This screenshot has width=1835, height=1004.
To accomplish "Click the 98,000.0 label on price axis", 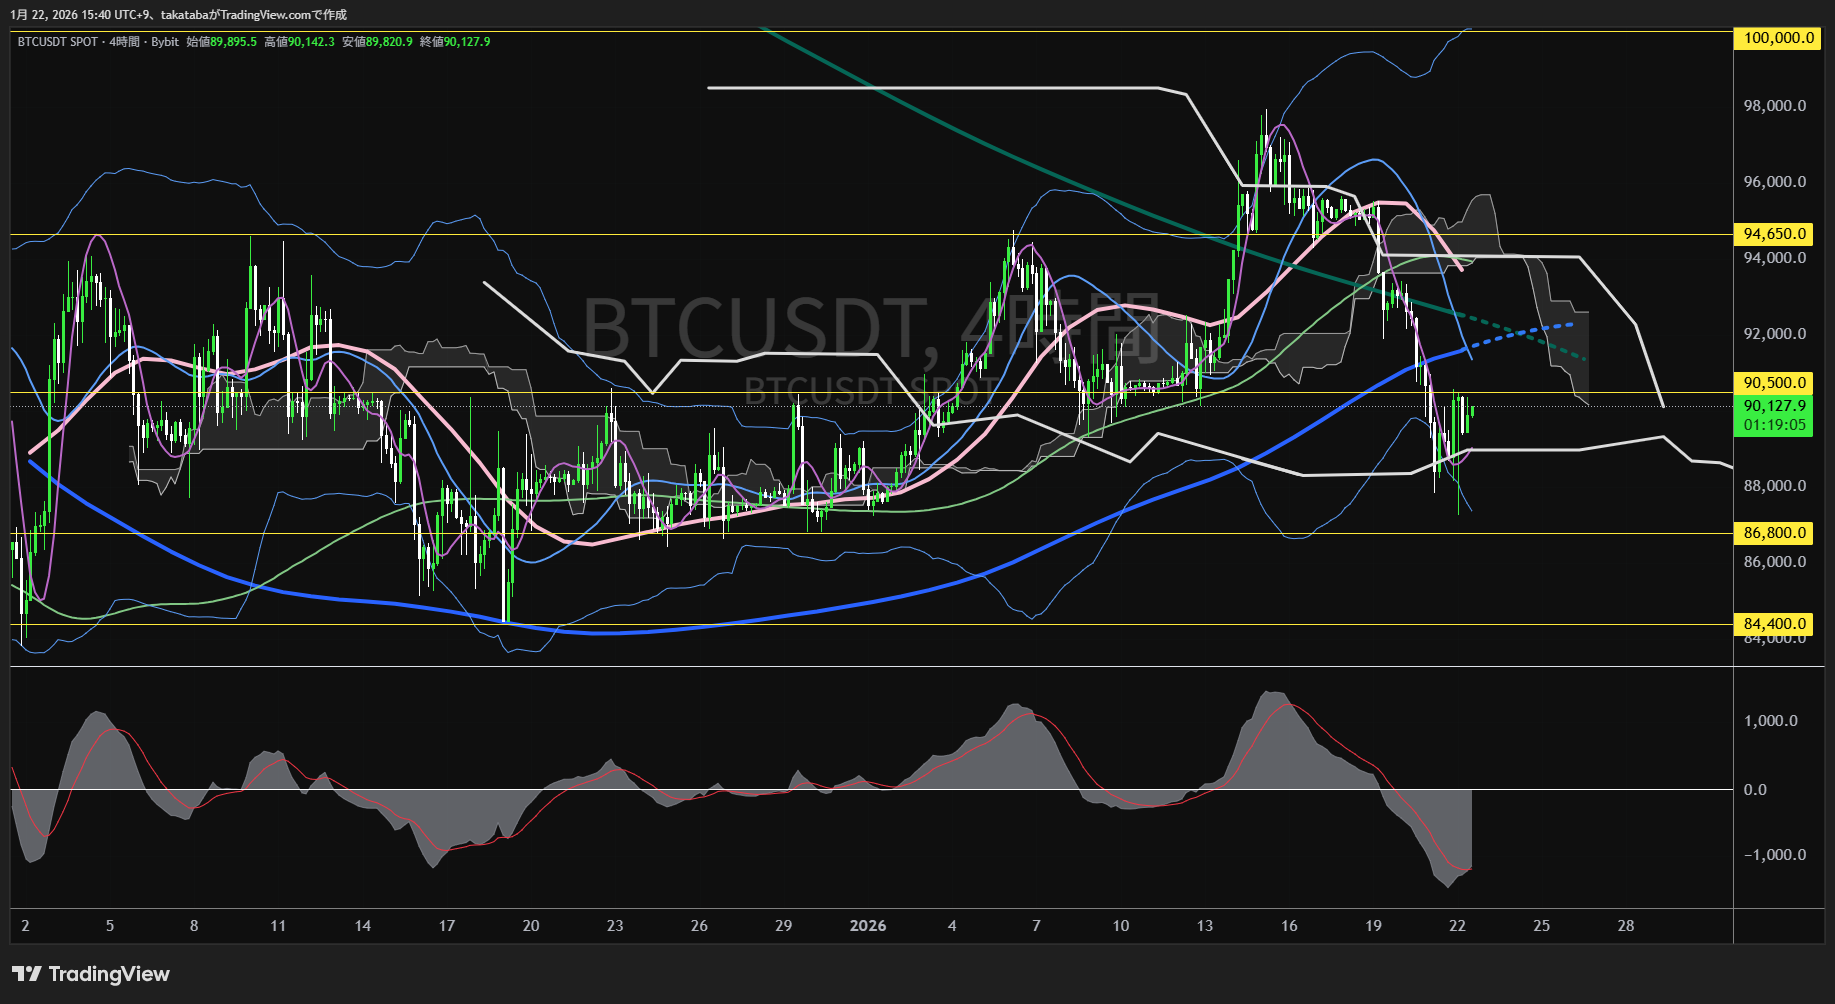I will tap(1775, 106).
